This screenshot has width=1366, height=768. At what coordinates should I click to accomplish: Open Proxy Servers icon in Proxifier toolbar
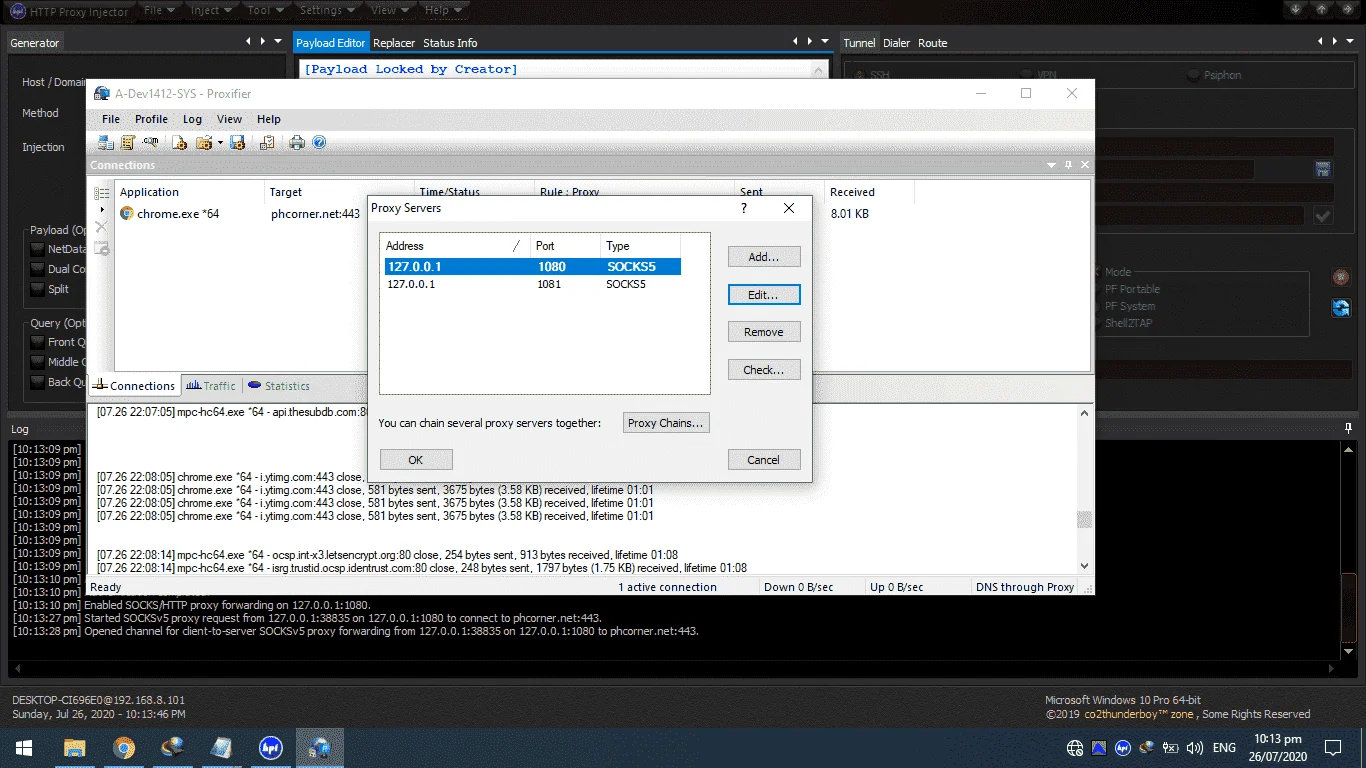105,143
